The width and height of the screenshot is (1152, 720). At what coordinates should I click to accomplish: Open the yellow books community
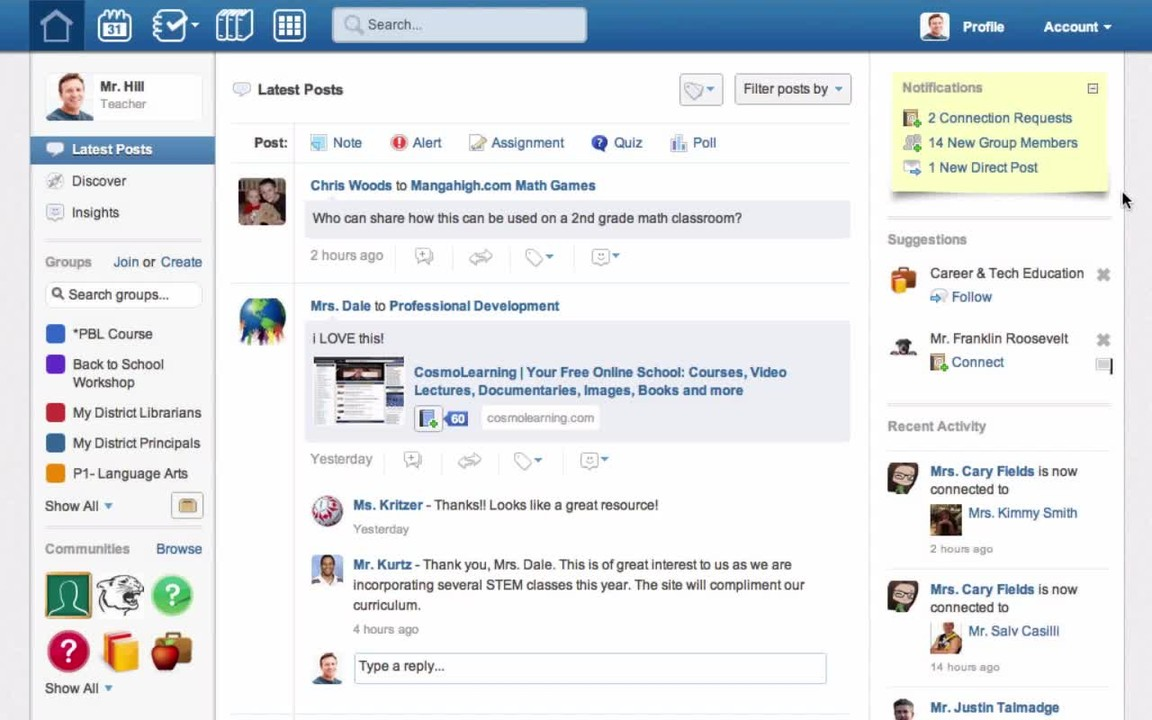click(x=120, y=651)
